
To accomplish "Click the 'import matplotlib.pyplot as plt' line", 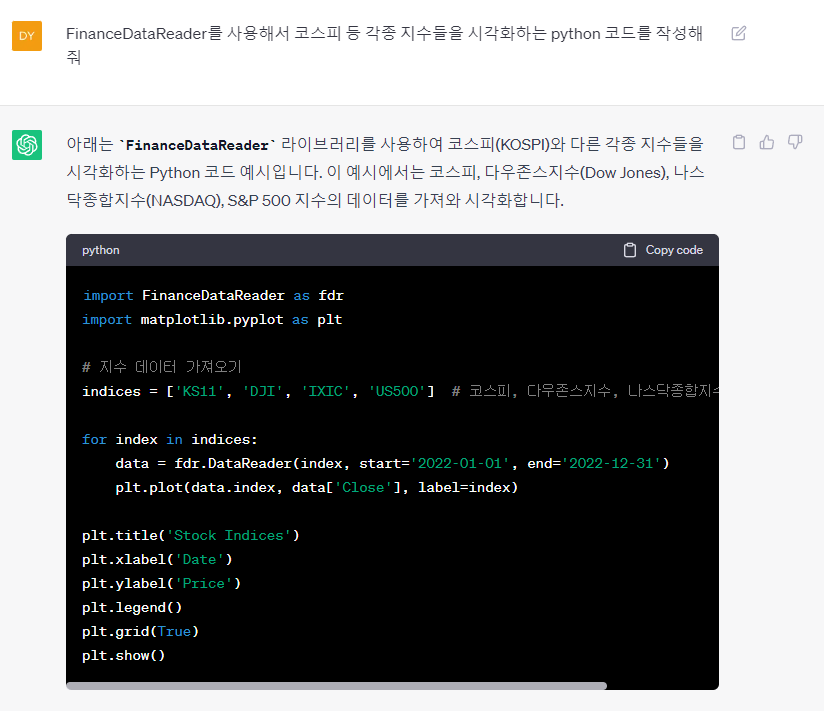I will (x=212, y=320).
